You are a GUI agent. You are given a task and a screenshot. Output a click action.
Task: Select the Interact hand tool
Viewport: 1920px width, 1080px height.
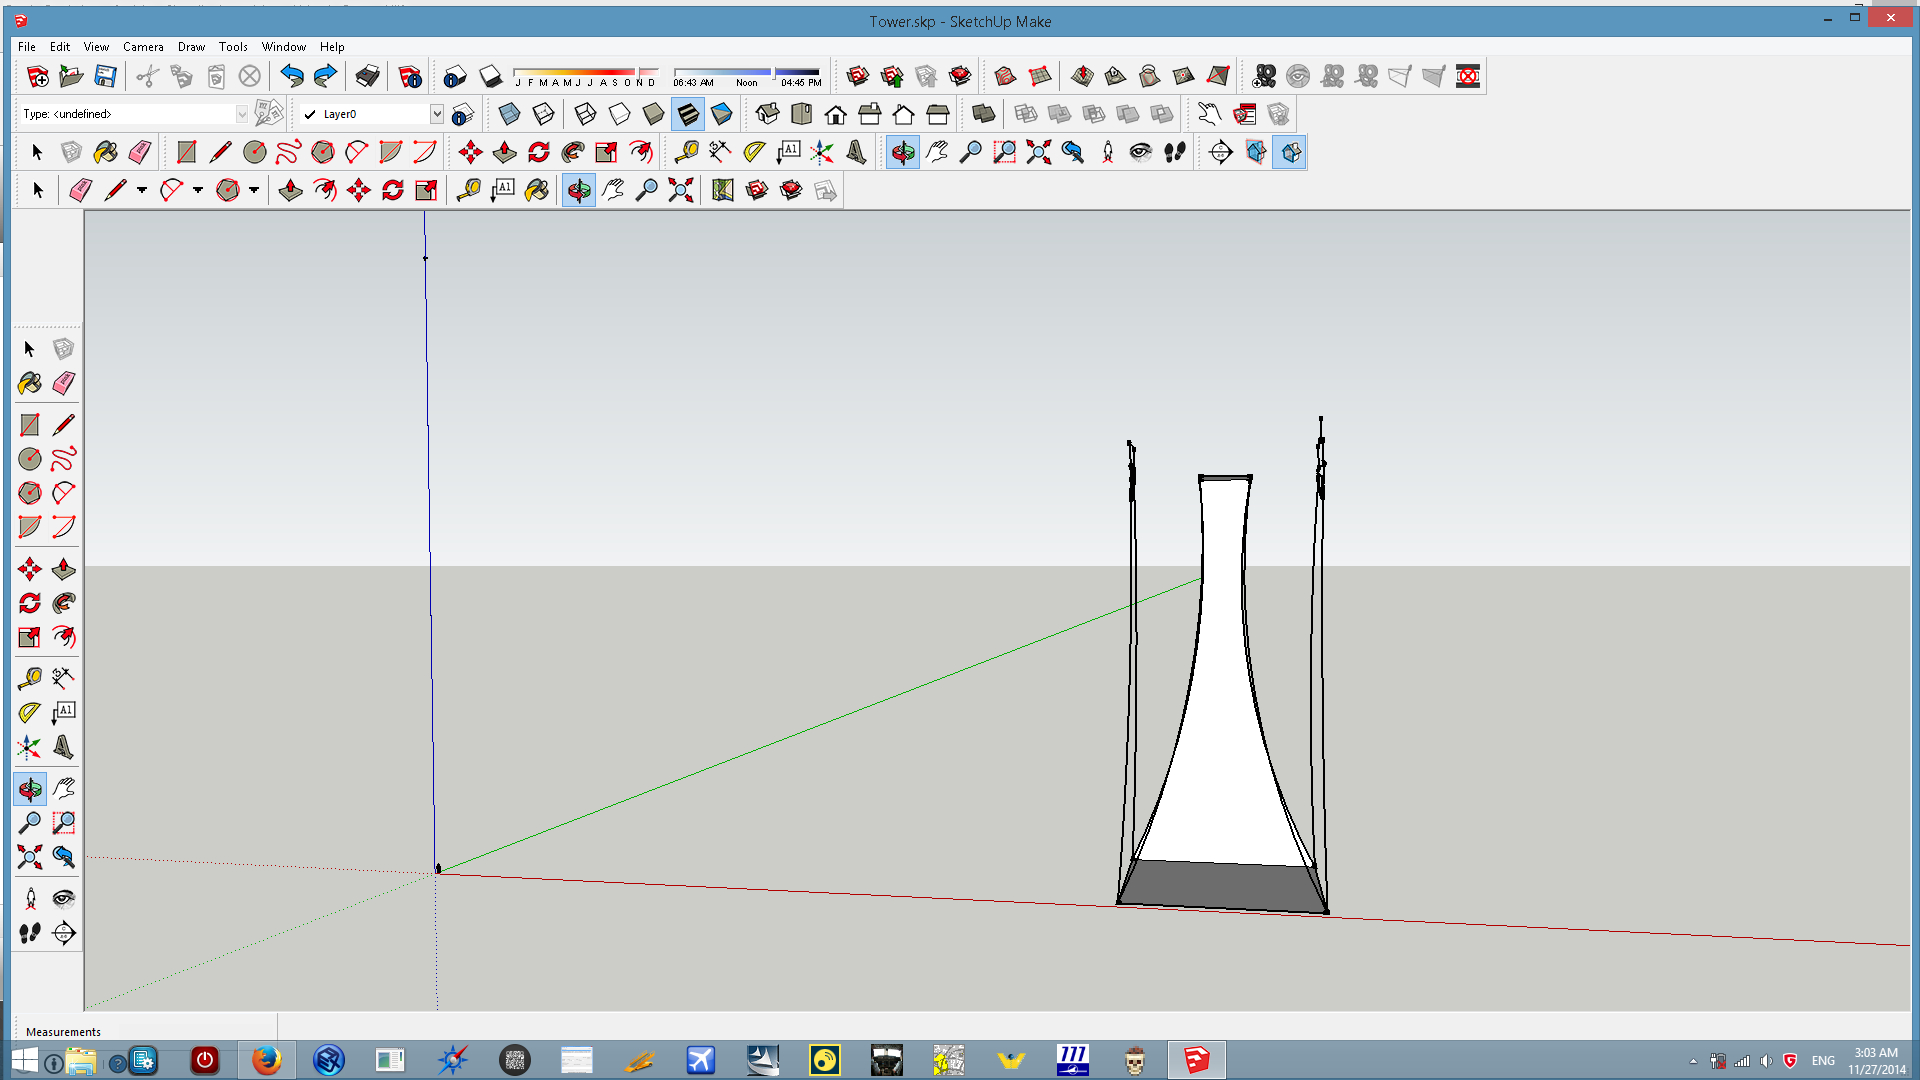tap(1208, 114)
